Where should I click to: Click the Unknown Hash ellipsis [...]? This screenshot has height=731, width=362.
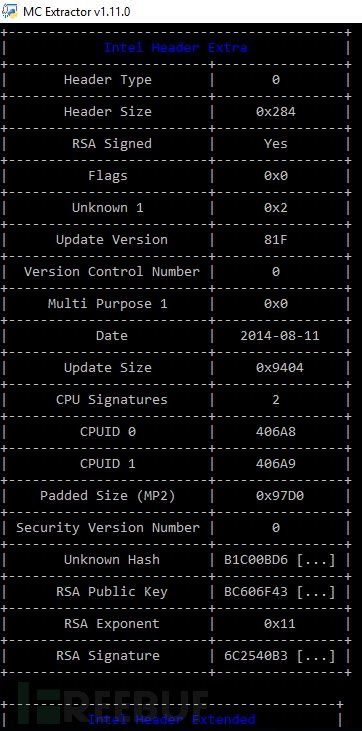(316, 560)
